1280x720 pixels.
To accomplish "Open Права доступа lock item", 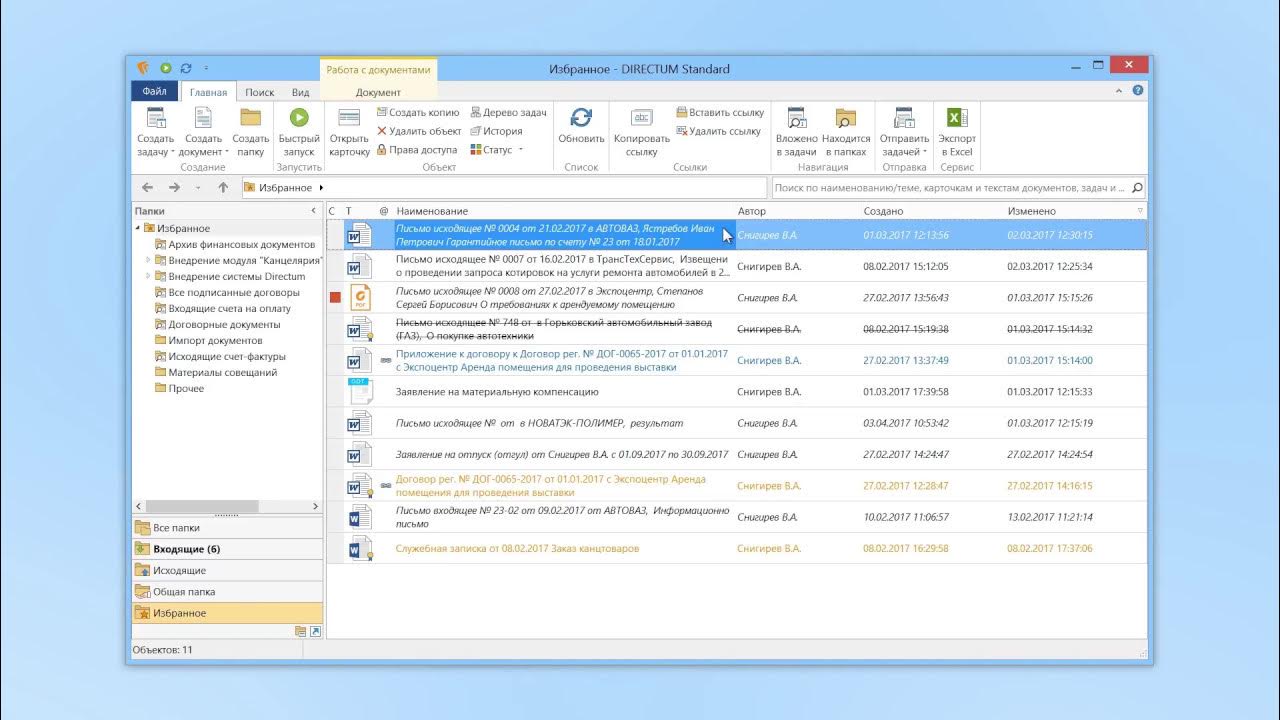I will click(416, 150).
